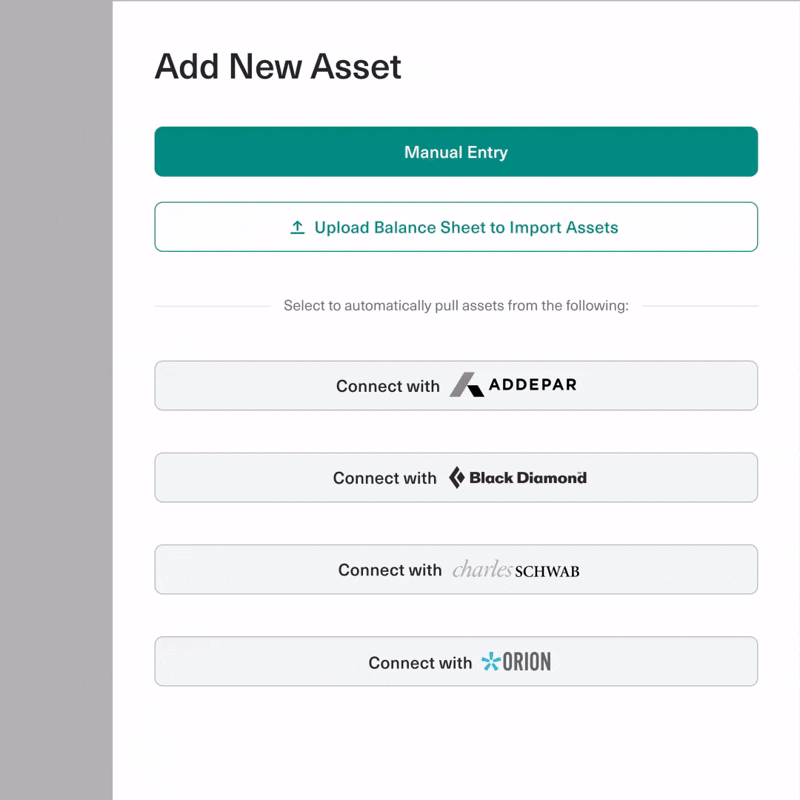Choose the Connect with Orion option
800x800 pixels.
click(456, 661)
